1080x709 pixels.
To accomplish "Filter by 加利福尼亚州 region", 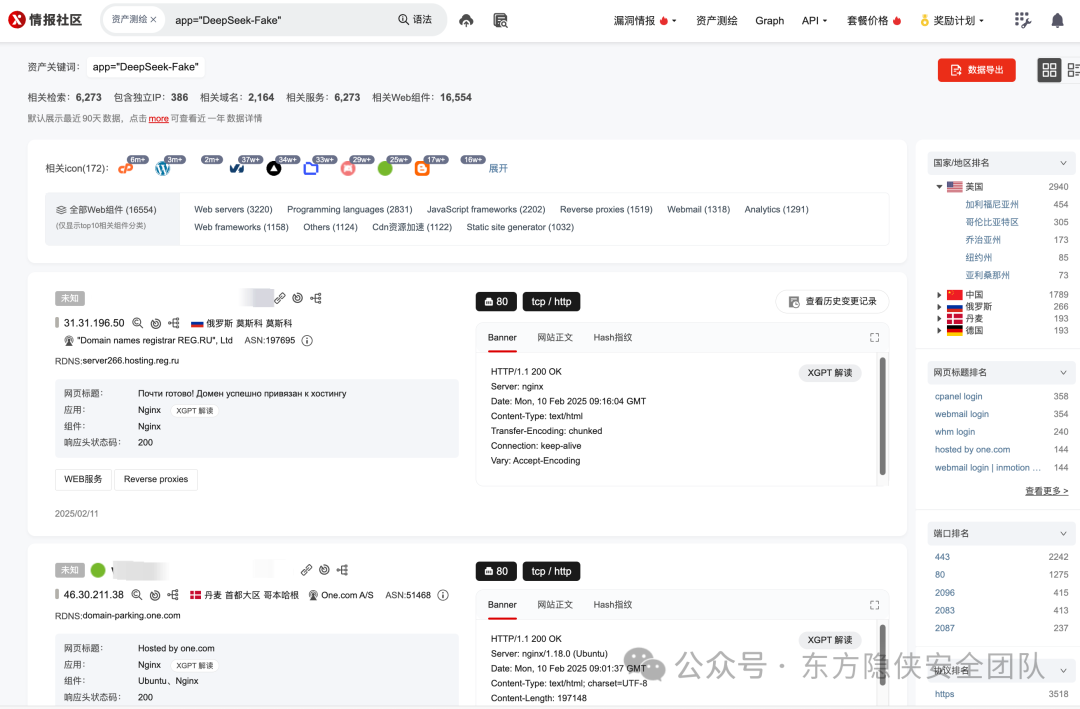I will click(991, 205).
